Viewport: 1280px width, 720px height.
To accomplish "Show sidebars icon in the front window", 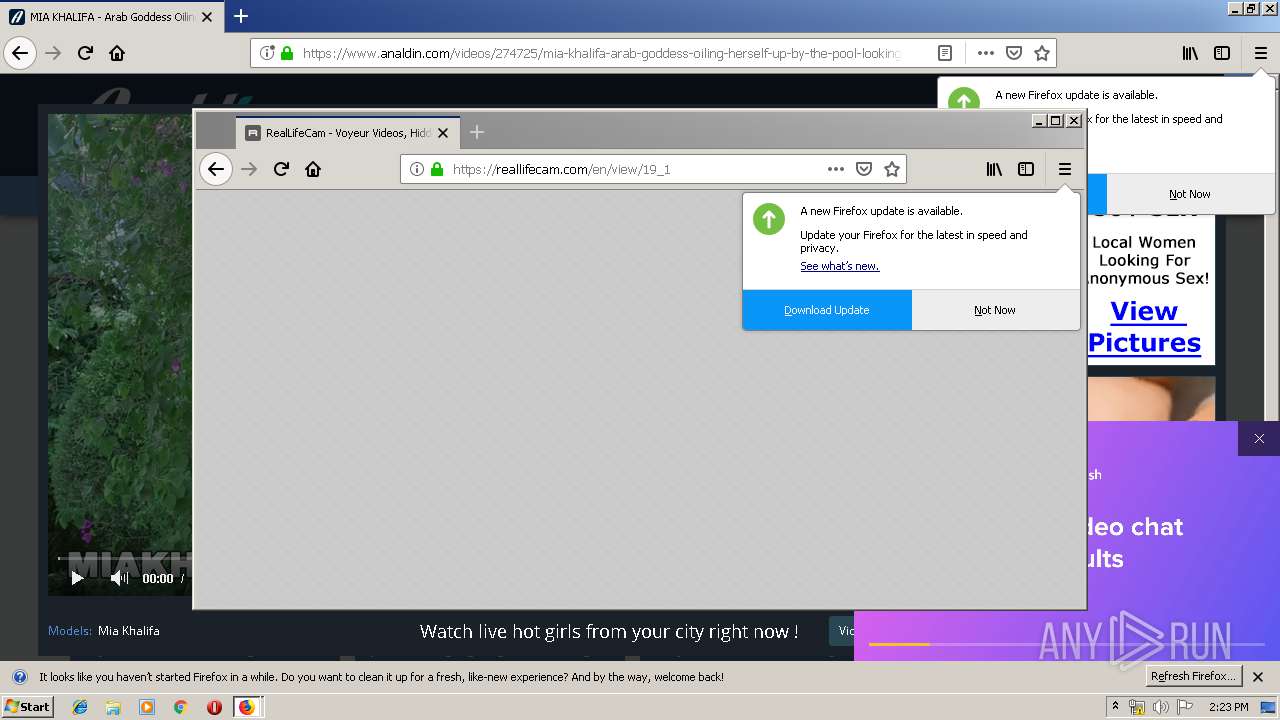I will click(1026, 169).
